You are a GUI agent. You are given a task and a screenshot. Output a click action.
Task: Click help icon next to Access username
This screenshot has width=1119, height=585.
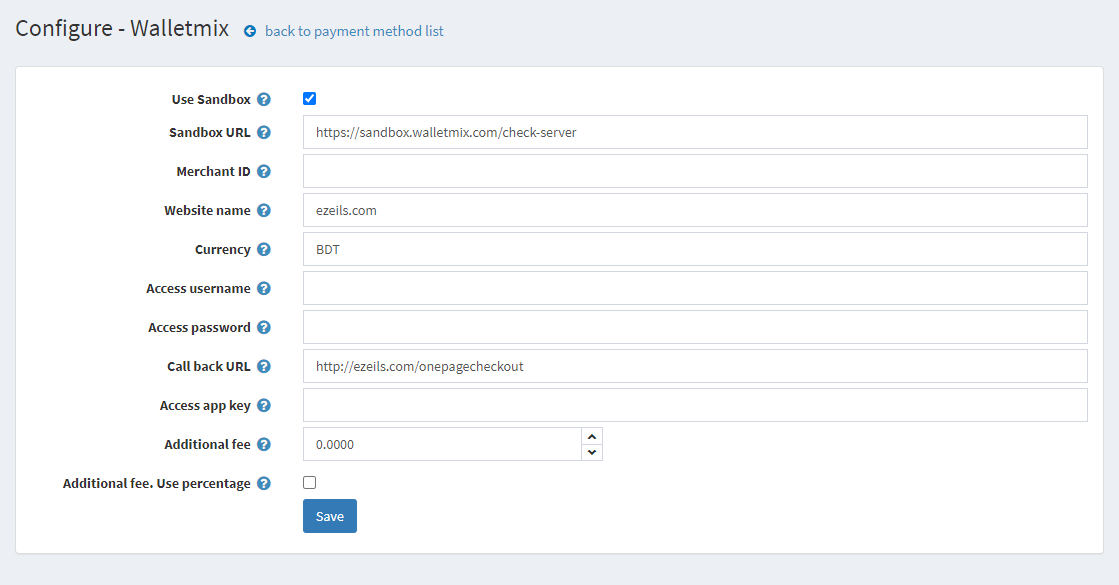coord(264,288)
